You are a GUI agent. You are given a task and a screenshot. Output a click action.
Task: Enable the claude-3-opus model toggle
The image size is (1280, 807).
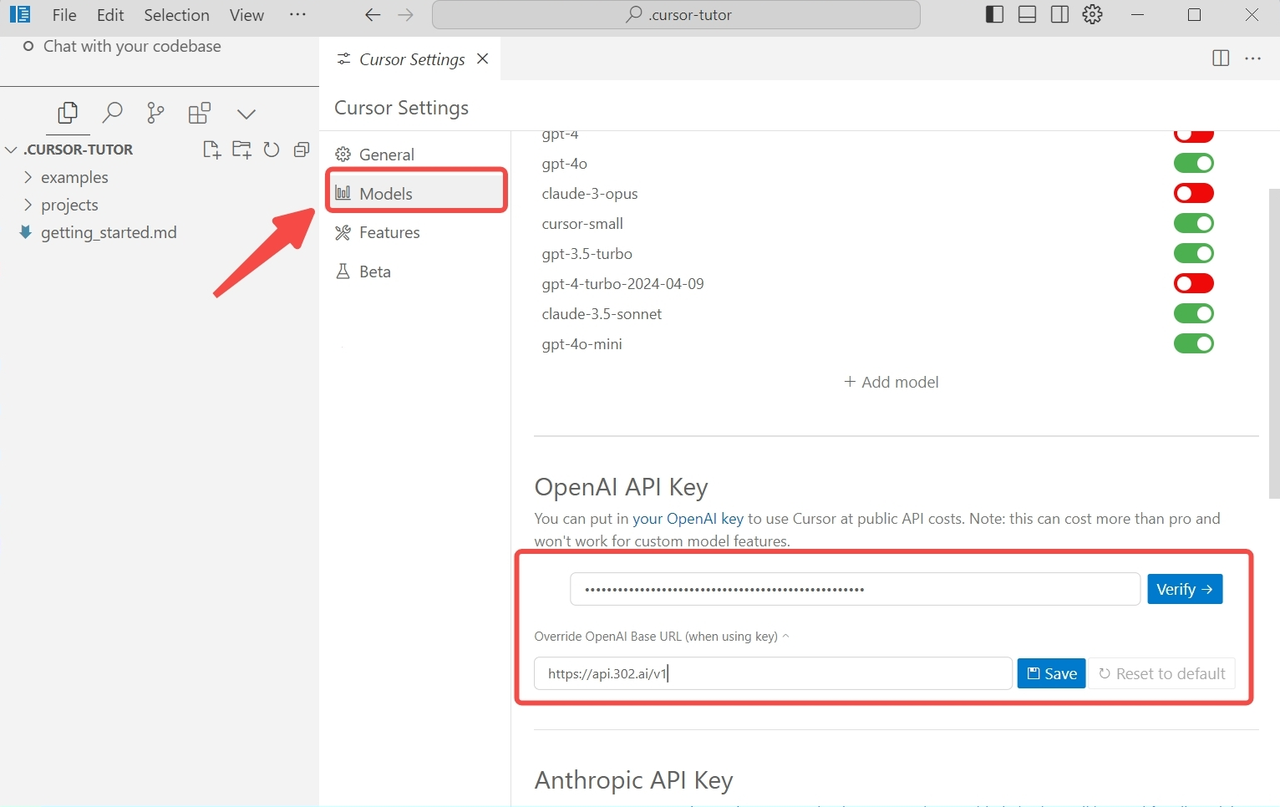[1193, 193]
